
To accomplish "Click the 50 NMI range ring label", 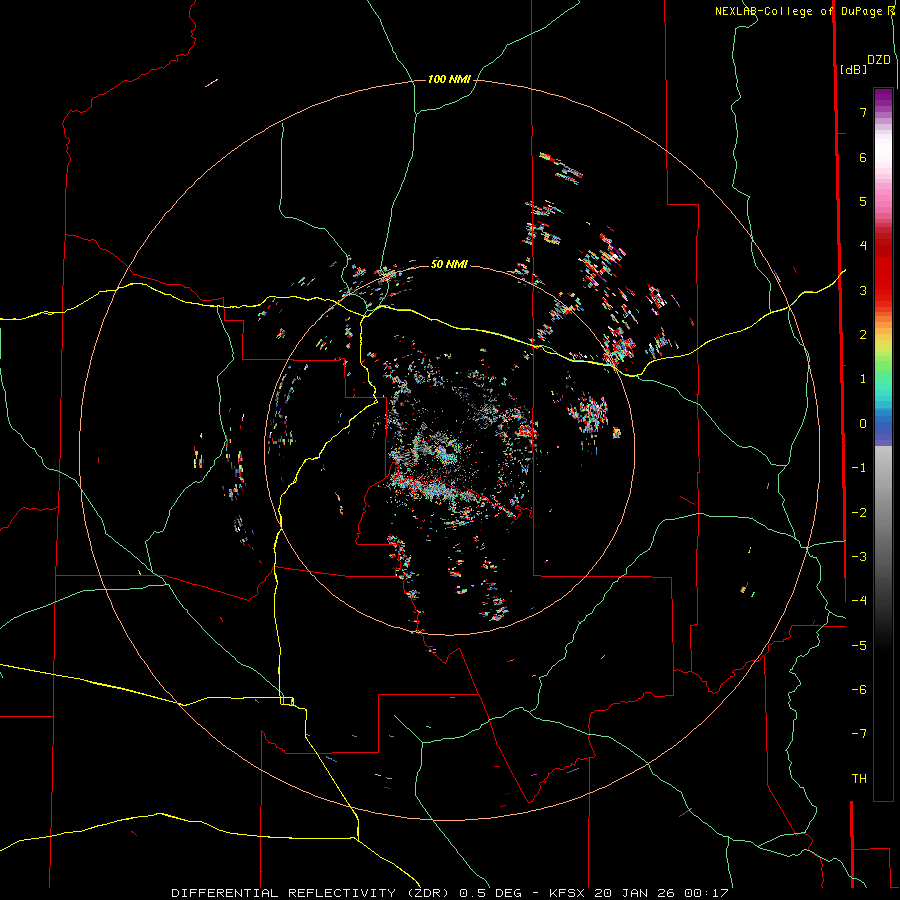I will point(449,264).
